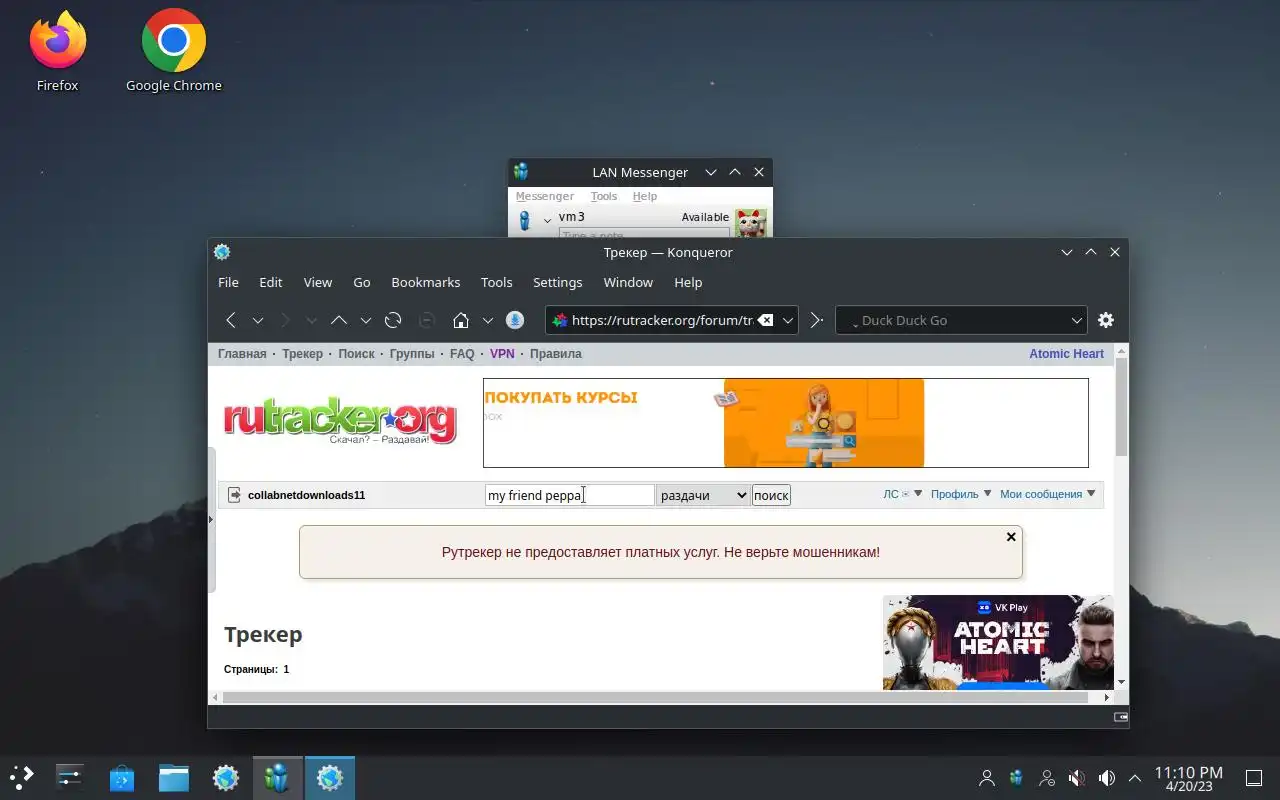Launch Google Chrome from desktop icon
This screenshot has width=1280, height=800.
(x=174, y=52)
